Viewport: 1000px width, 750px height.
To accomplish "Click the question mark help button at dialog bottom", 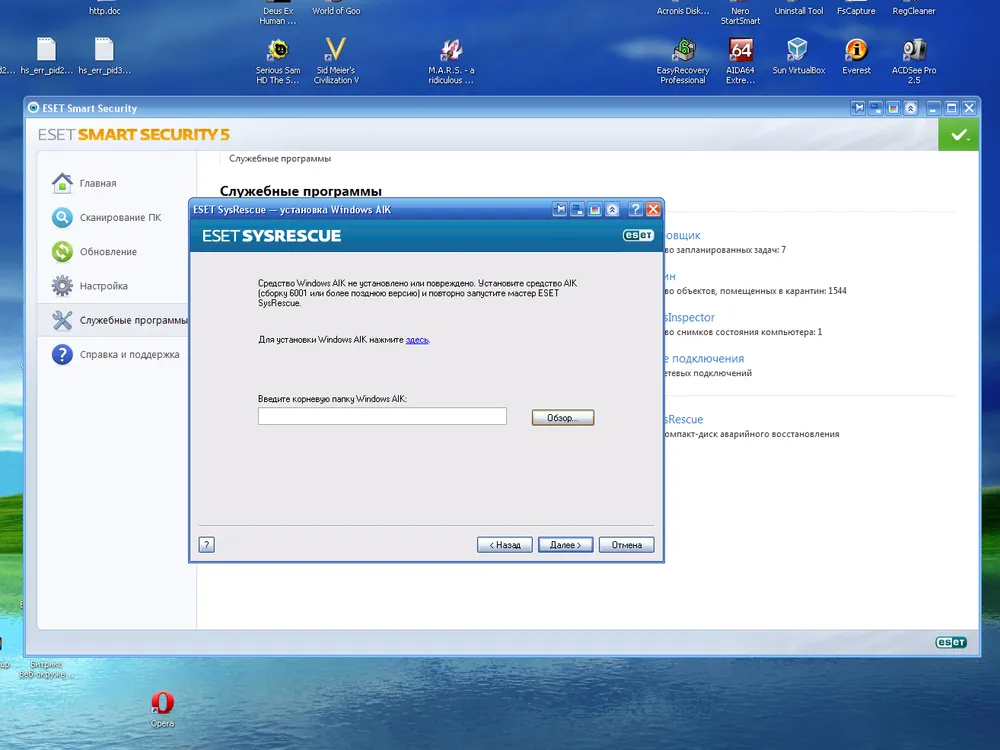I will pos(207,545).
